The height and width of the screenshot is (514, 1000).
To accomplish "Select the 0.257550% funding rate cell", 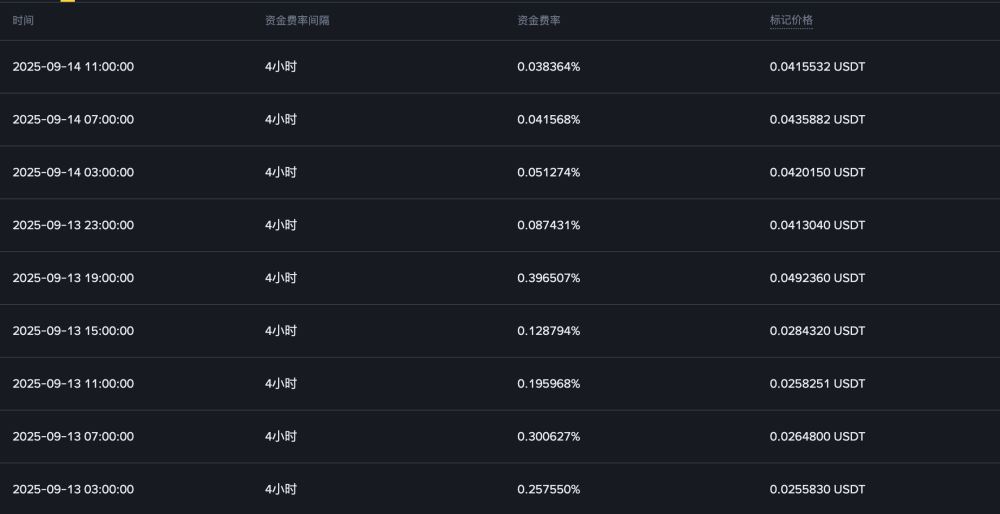I will 548,490.
